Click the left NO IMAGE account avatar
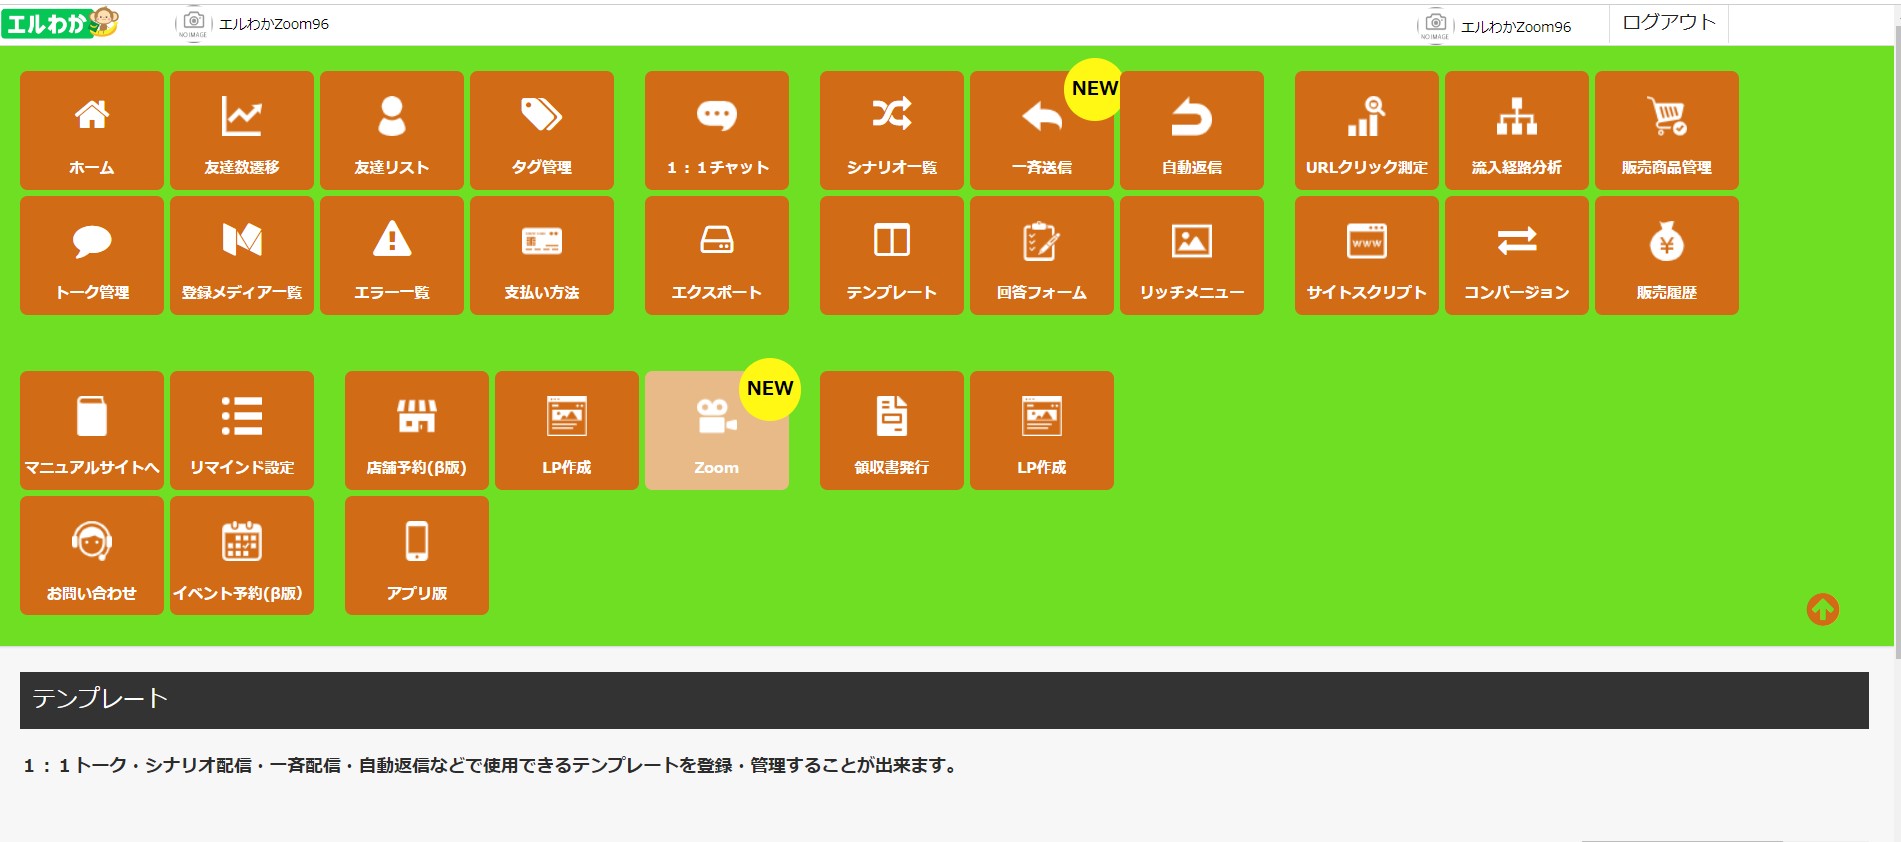The image size is (1901, 842). (x=193, y=24)
